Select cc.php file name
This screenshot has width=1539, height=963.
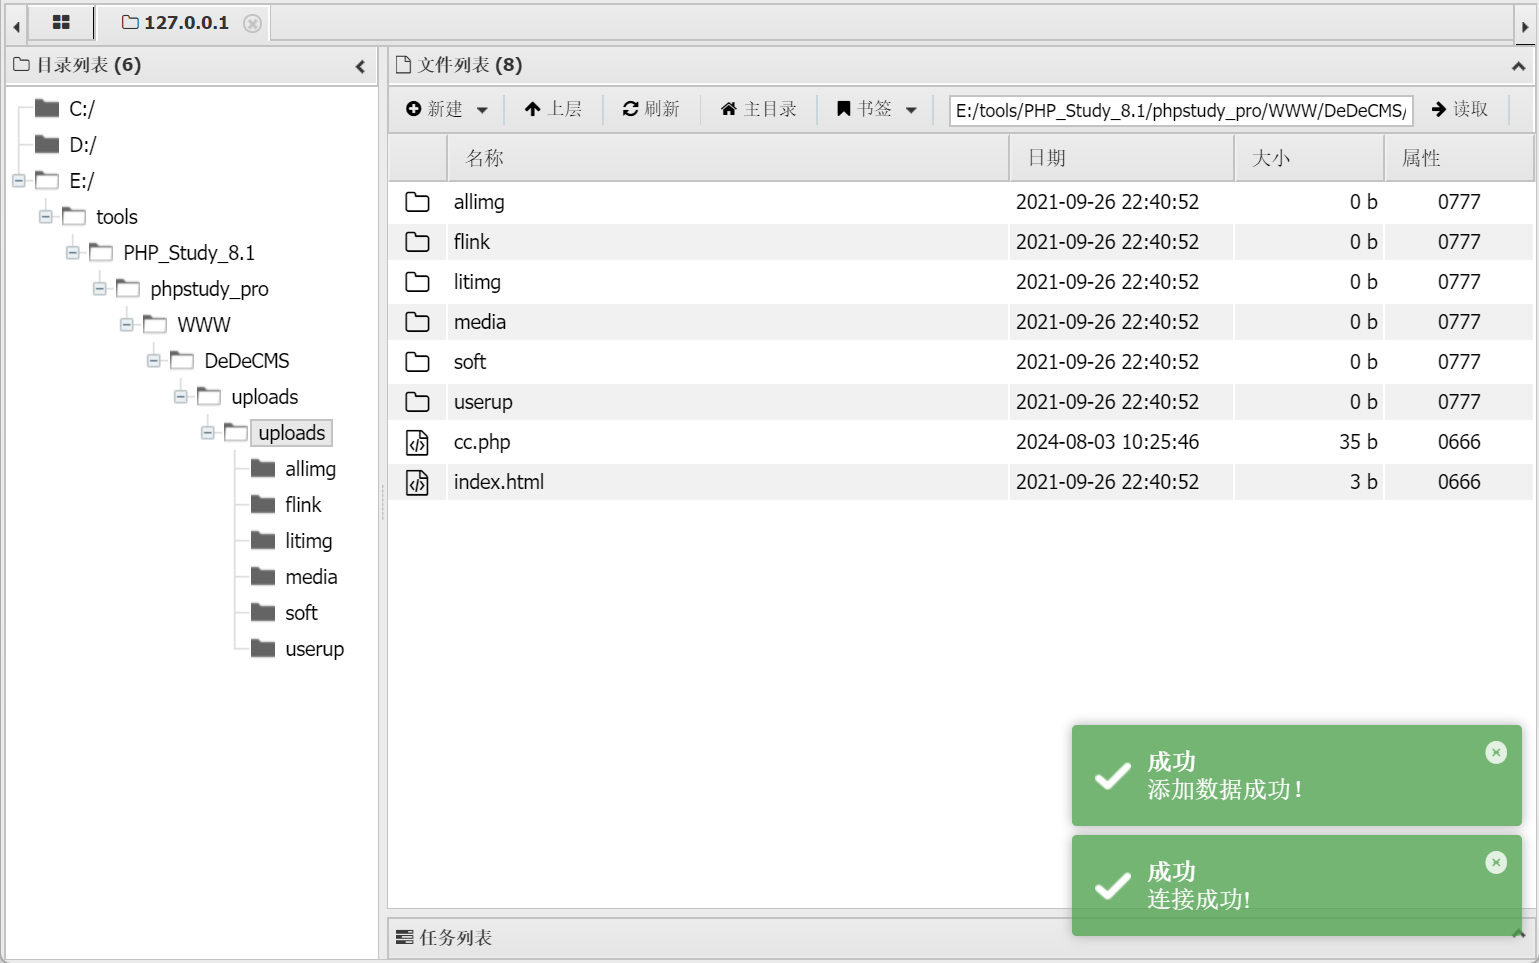click(x=482, y=442)
